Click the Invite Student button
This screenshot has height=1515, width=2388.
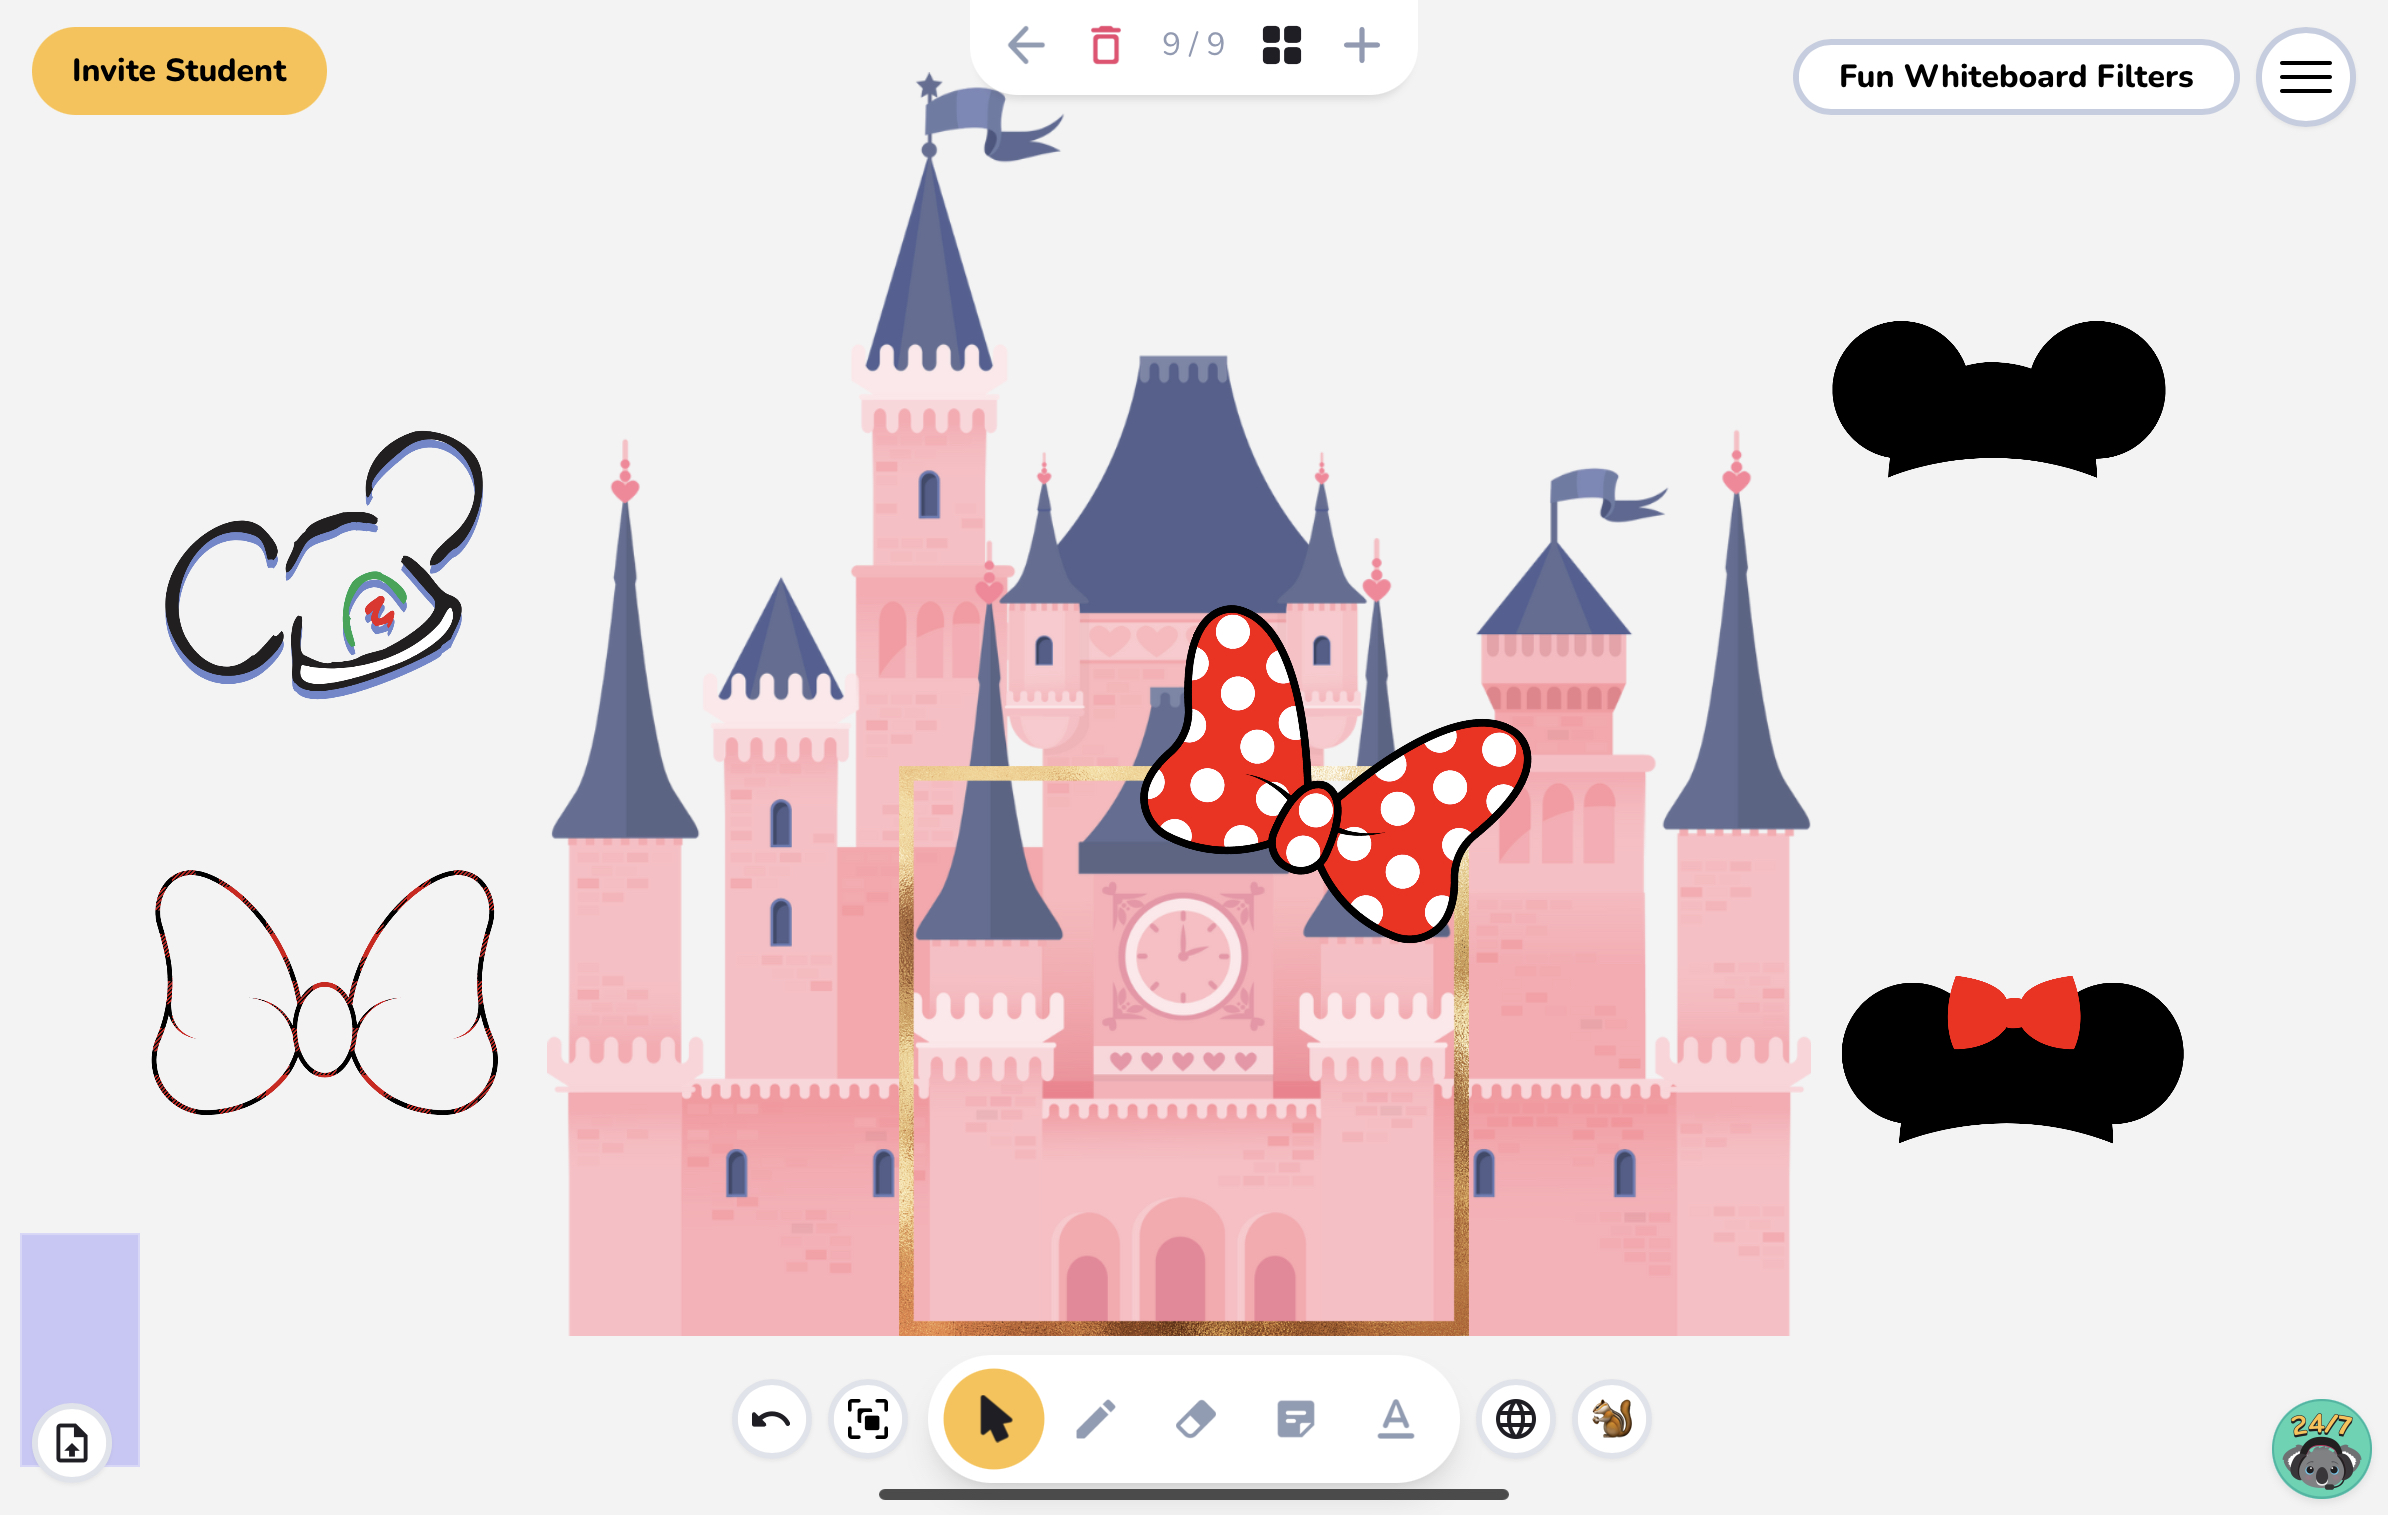point(179,70)
